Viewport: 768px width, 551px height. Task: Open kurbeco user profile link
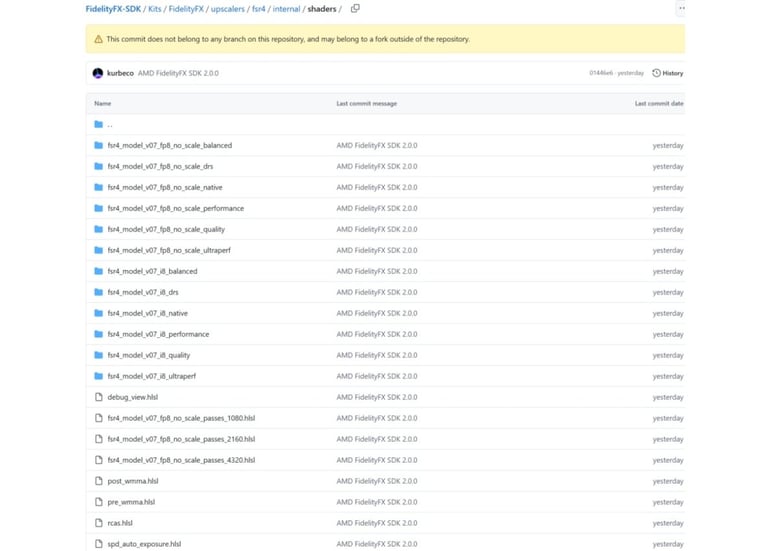pos(120,73)
